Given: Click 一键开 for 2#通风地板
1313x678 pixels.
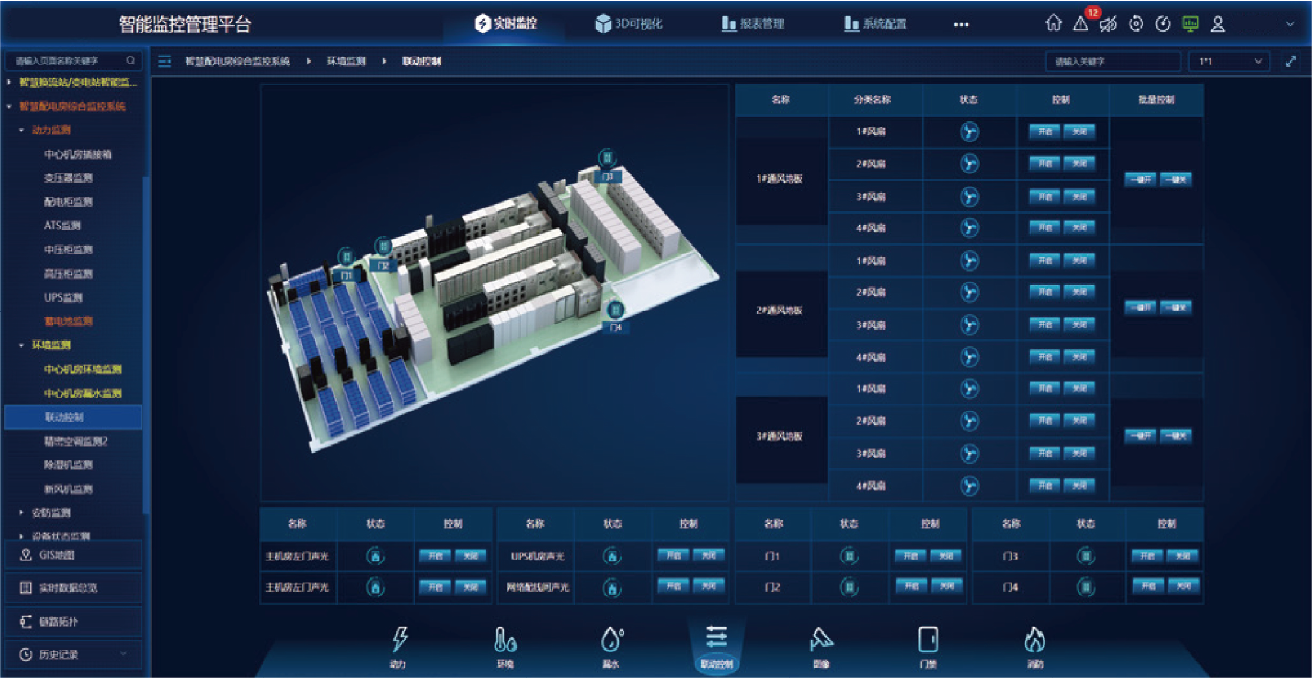Looking at the screenshot, I should (x=1140, y=308).
